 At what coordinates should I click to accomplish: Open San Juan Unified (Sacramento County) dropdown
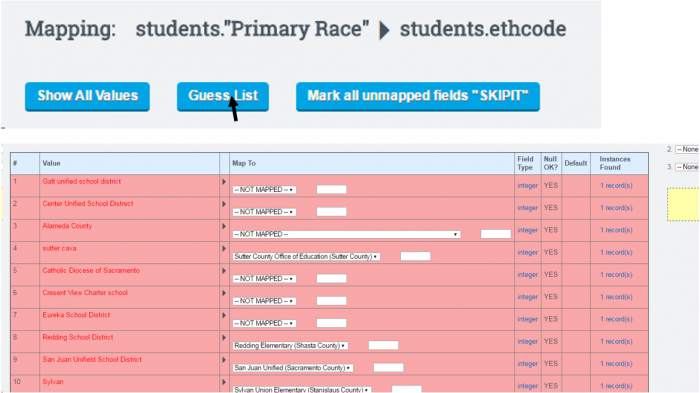(292, 368)
